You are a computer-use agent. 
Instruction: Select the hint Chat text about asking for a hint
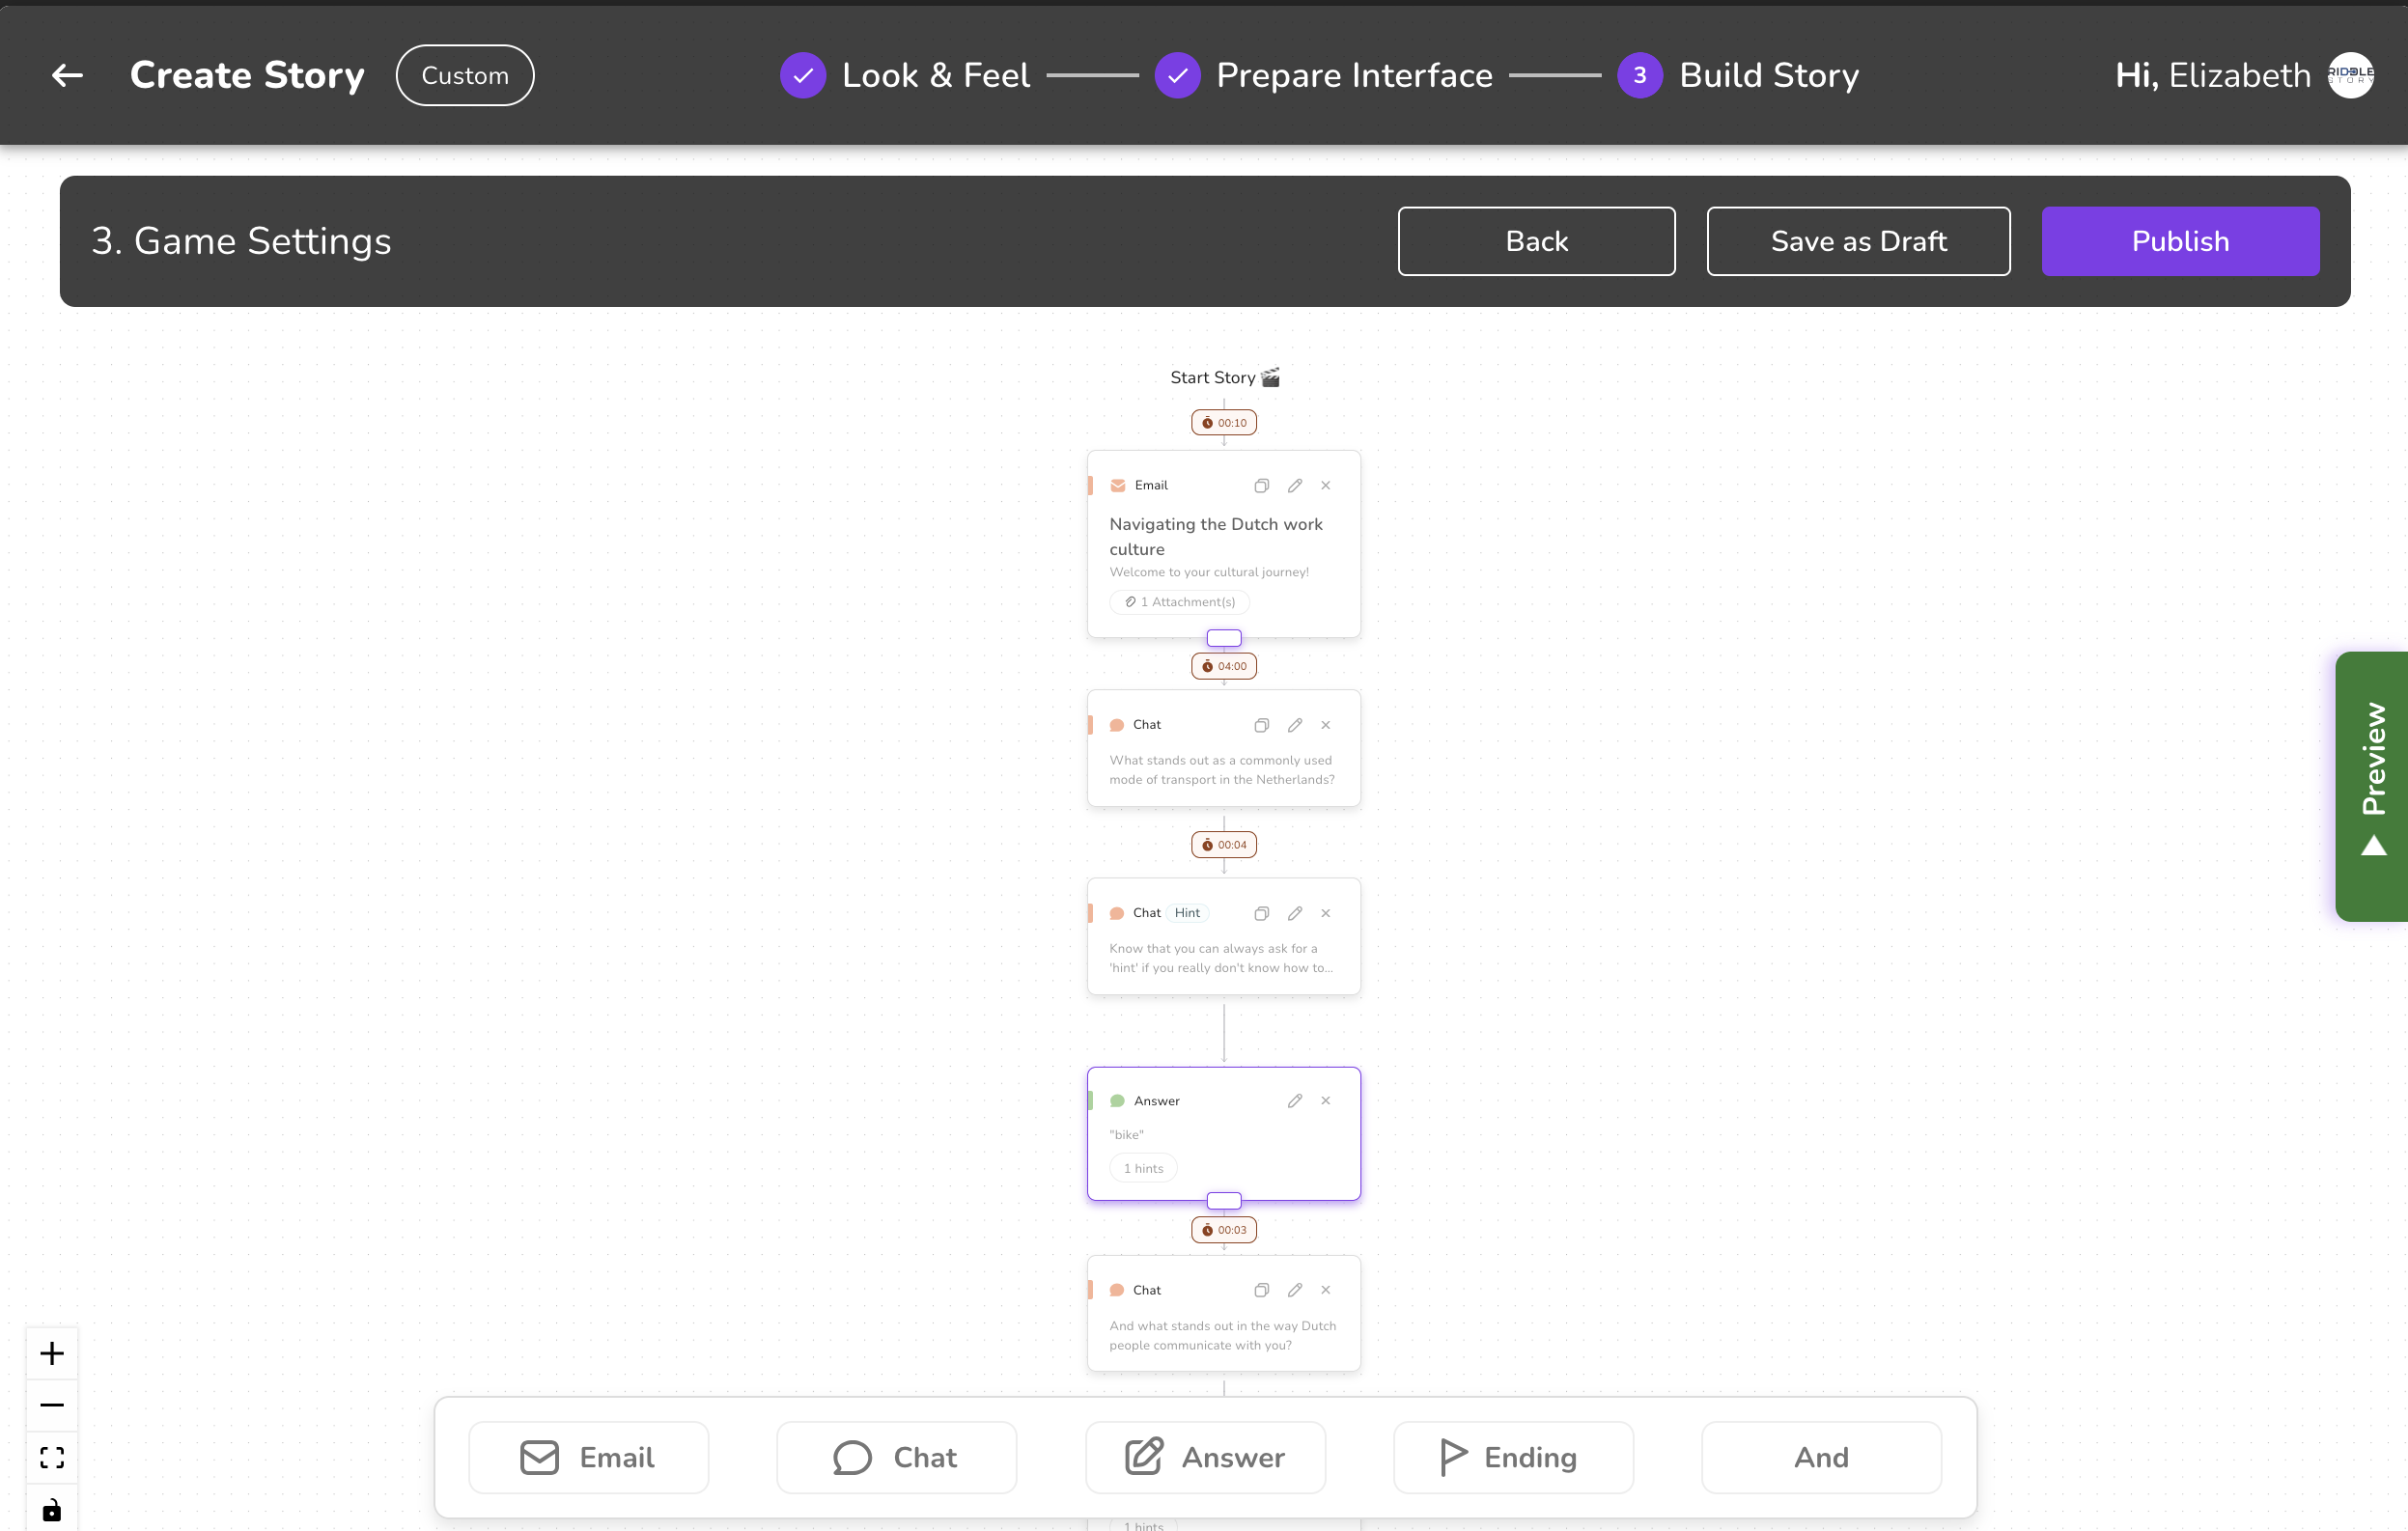(1221, 958)
